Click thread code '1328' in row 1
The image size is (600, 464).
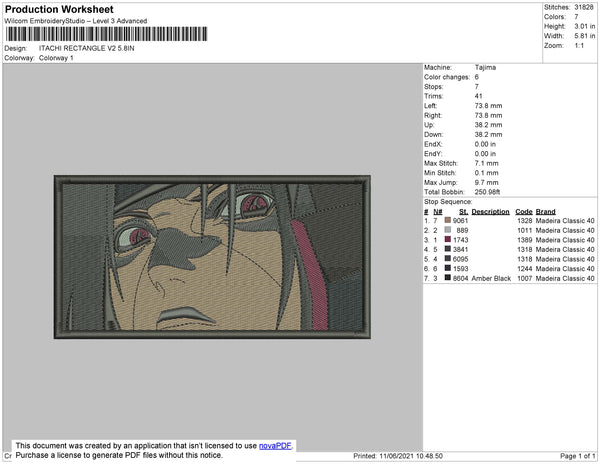[x=525, y=221]
